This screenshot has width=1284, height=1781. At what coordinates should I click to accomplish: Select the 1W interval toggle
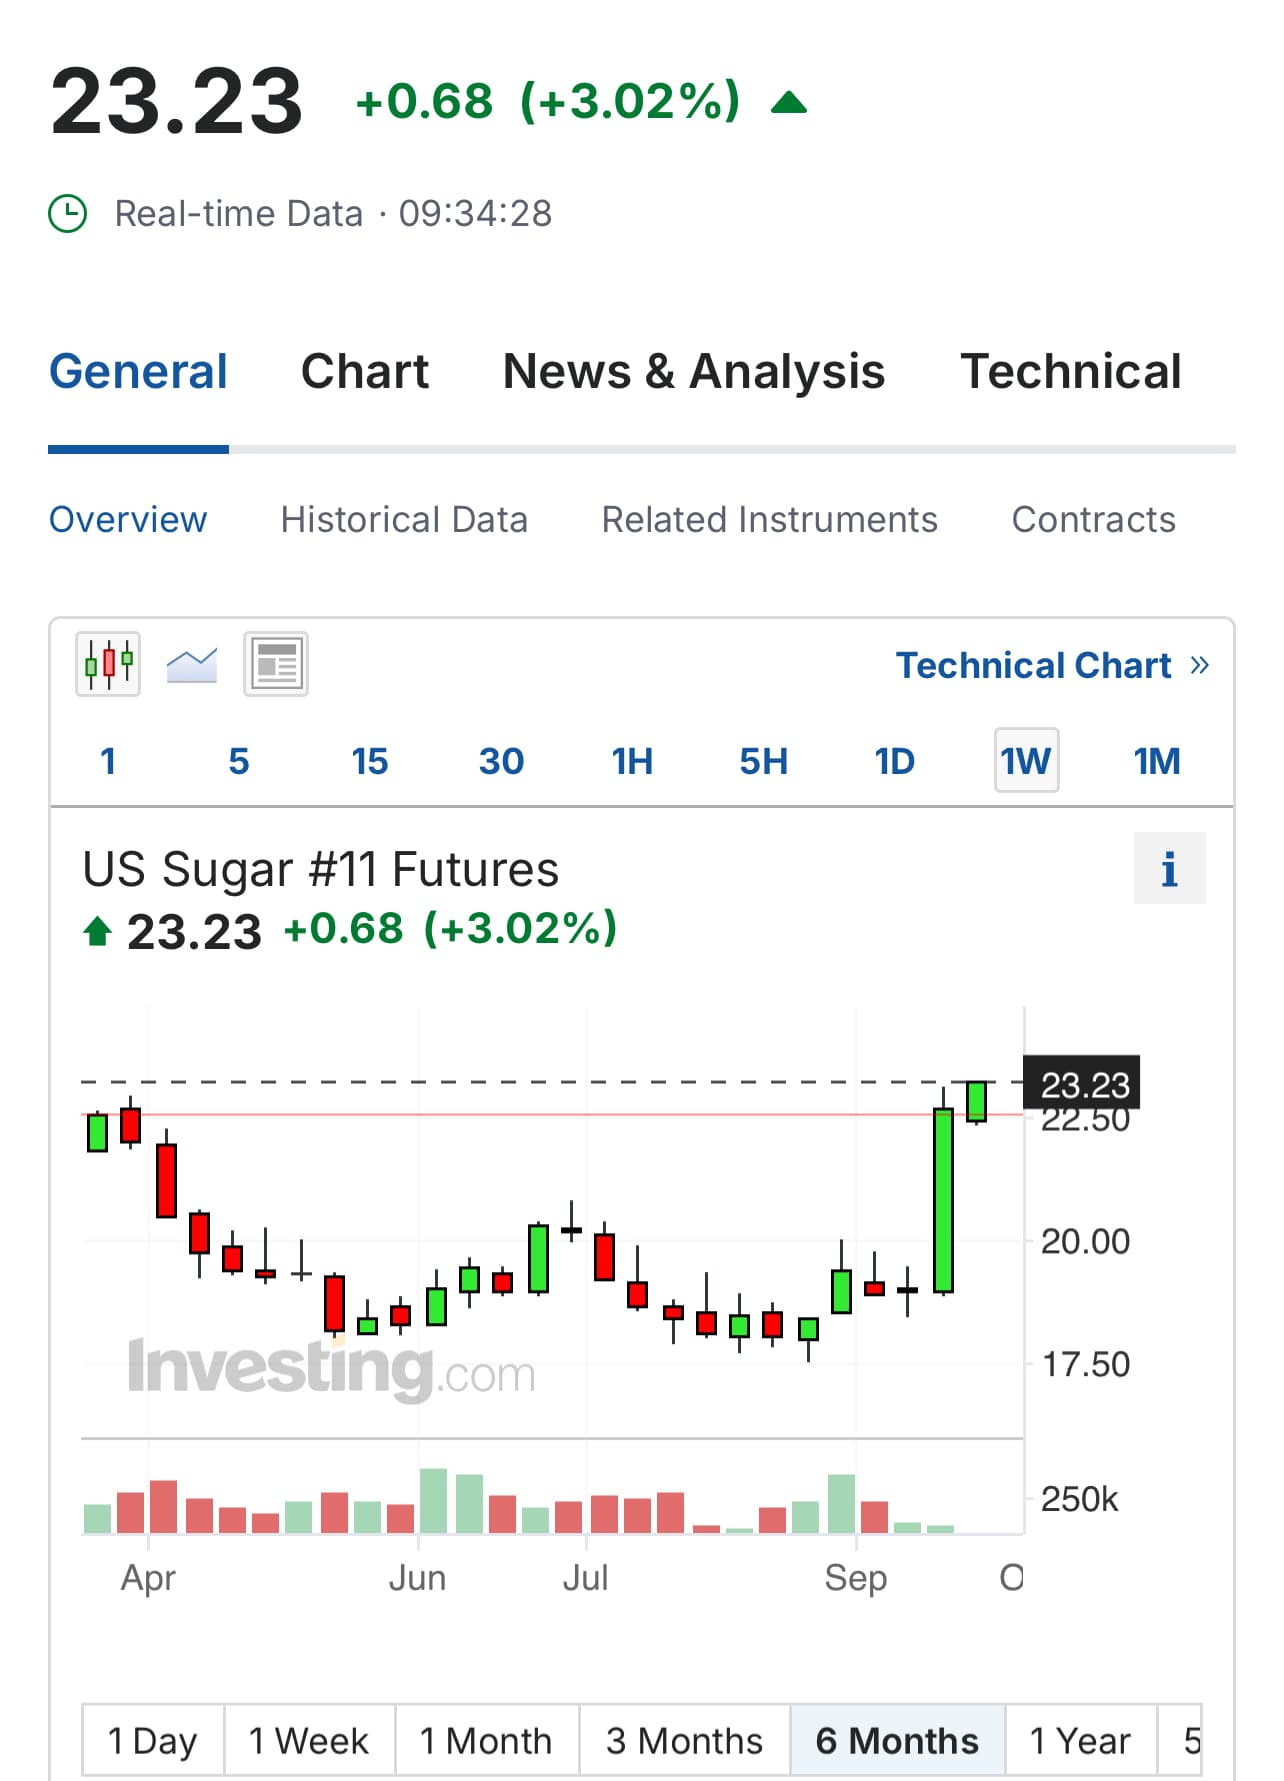coord(1026,761)
